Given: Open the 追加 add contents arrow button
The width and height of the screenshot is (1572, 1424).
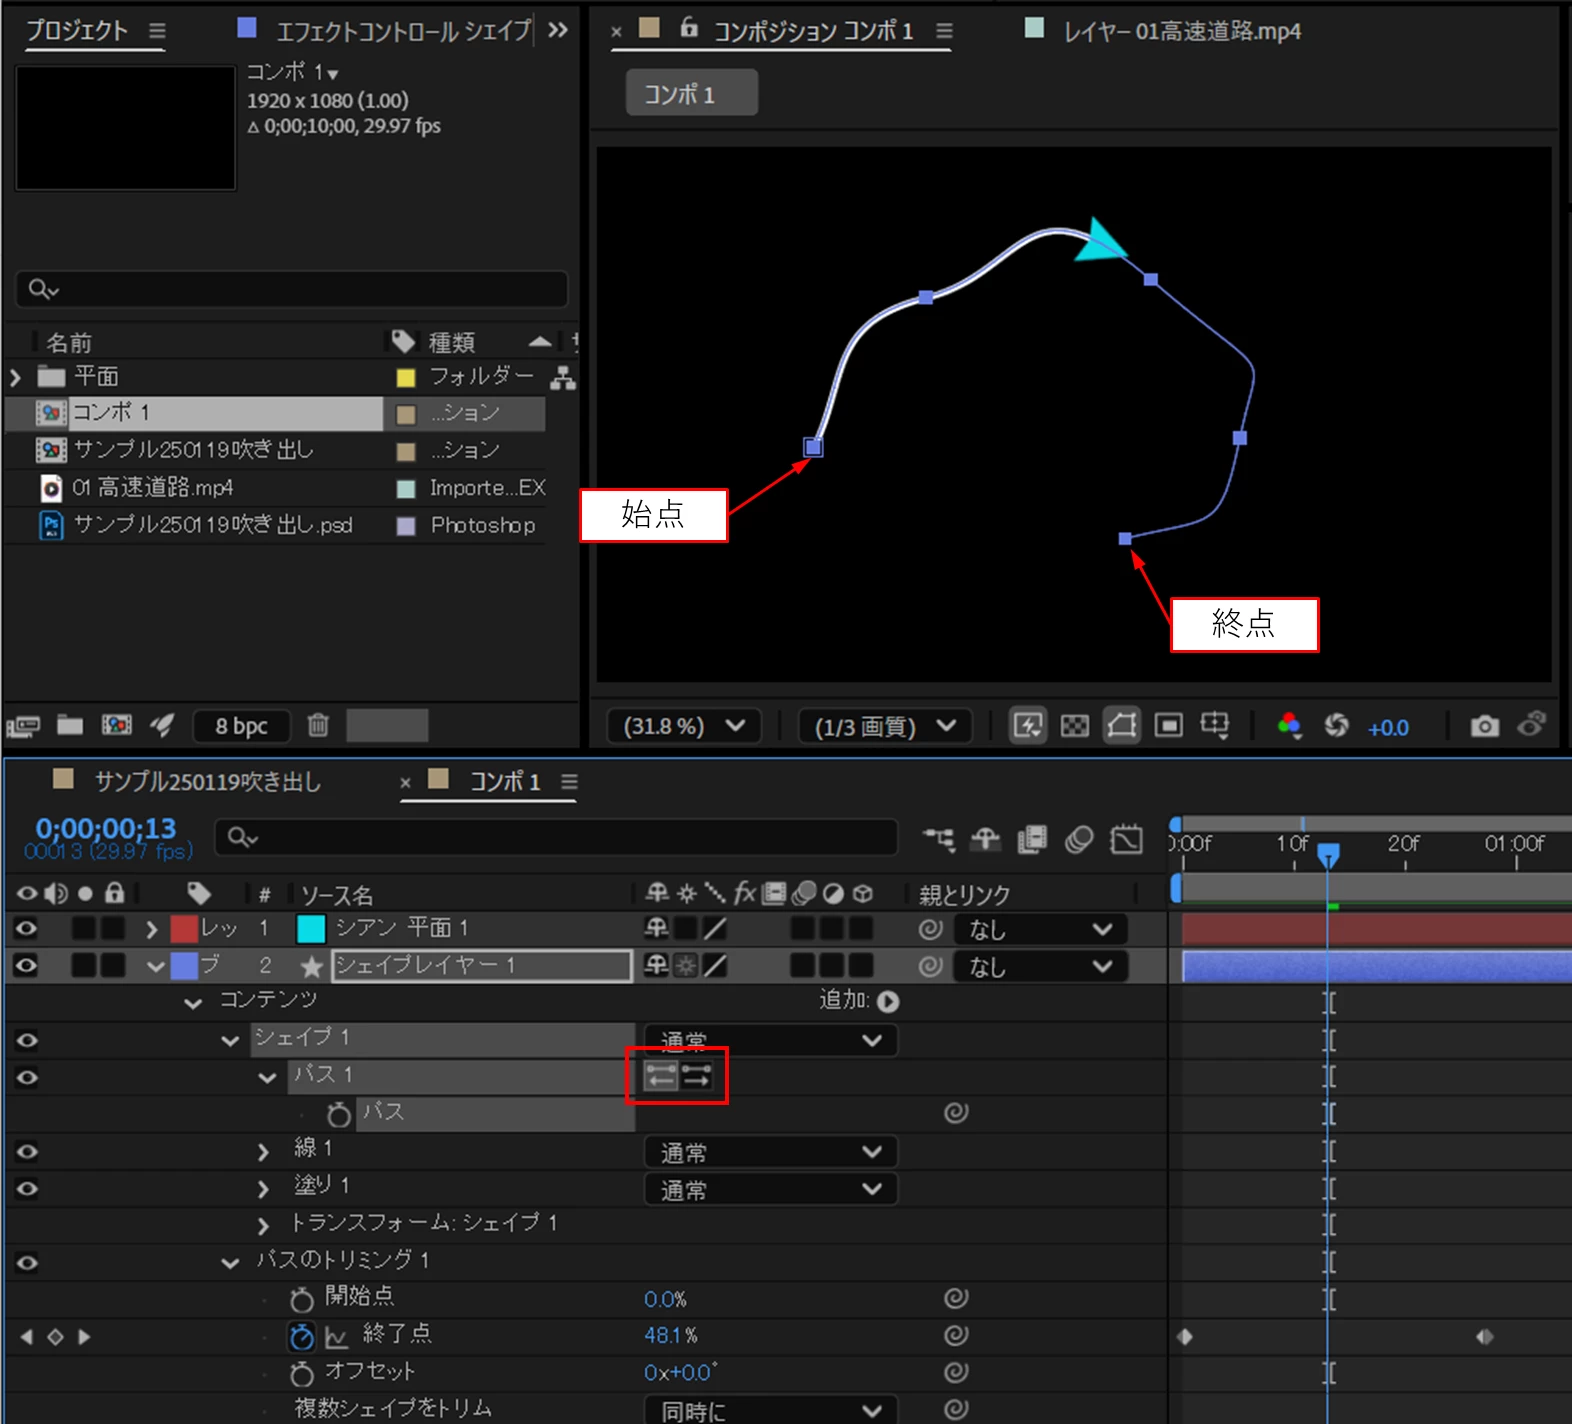Looking at the screenshot, I should click(x=888, y=1001).
